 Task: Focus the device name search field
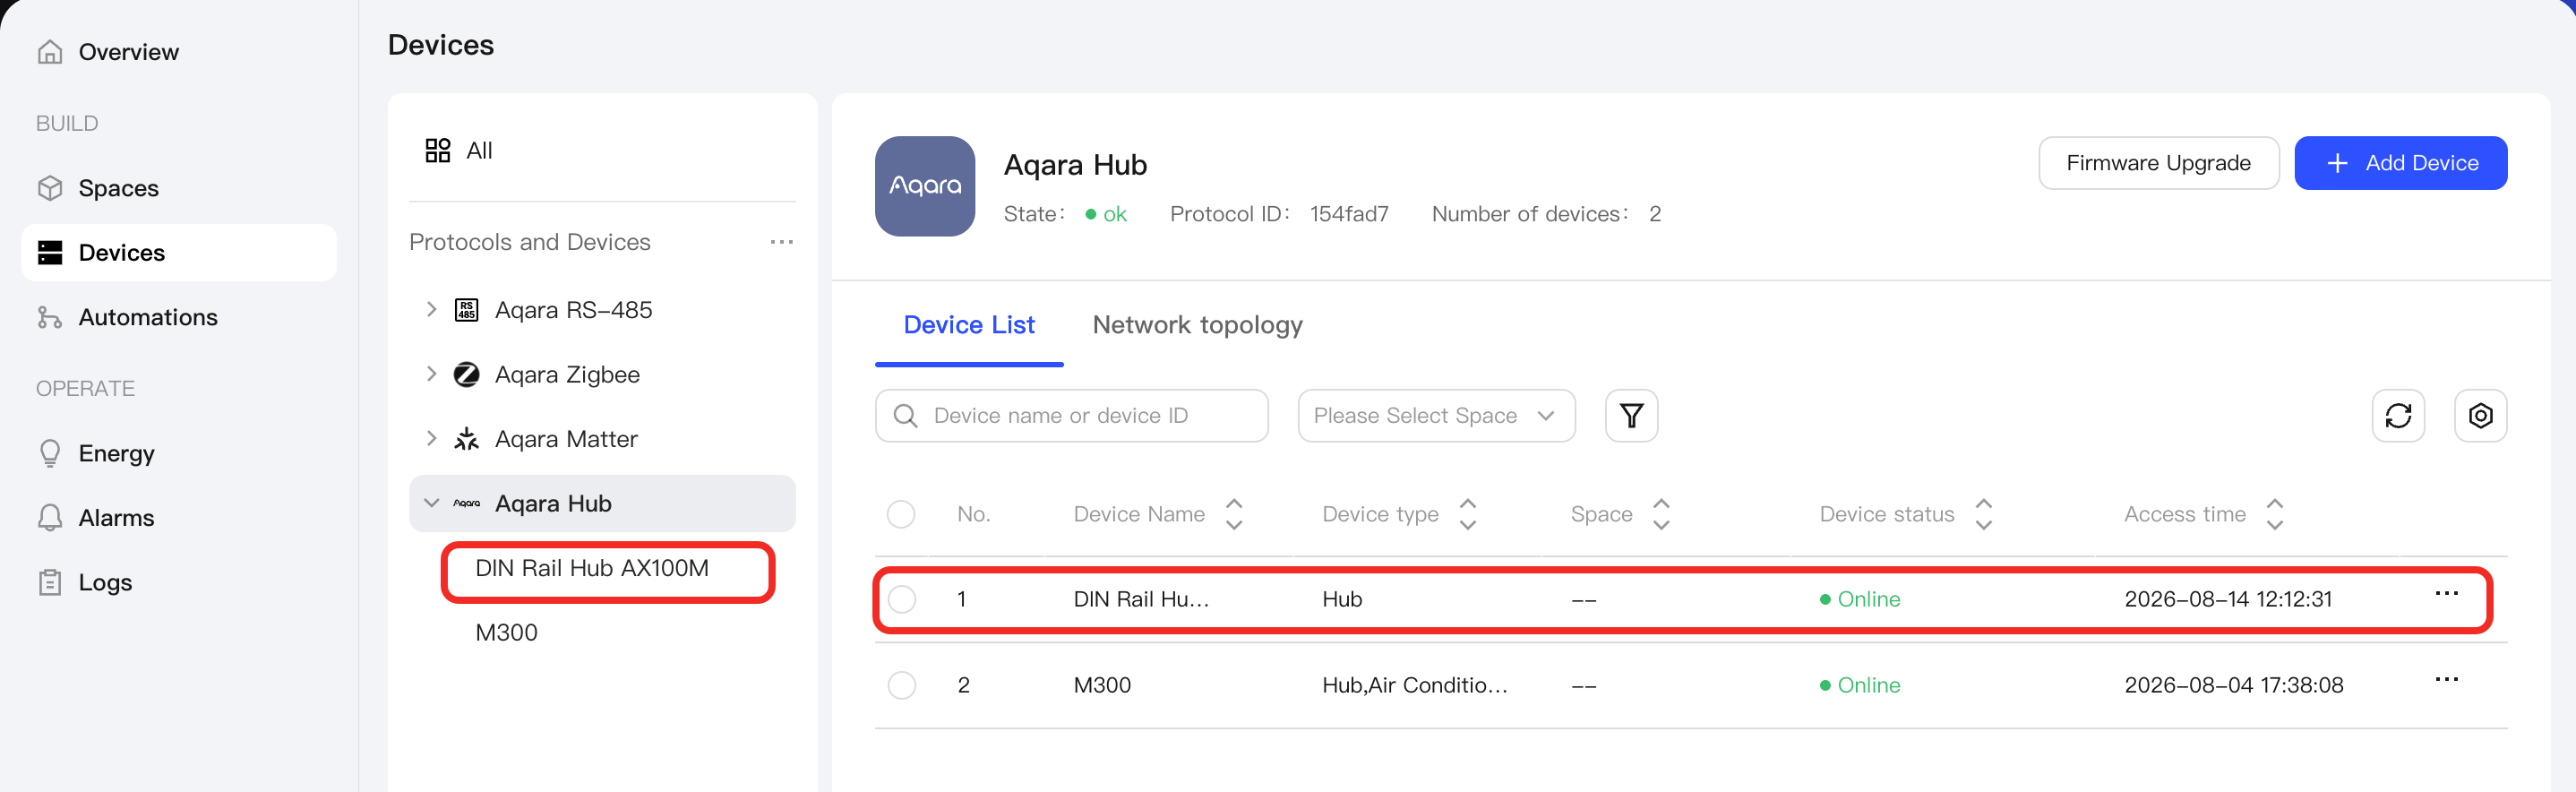pyautogui.click(x=1071, y=415)
